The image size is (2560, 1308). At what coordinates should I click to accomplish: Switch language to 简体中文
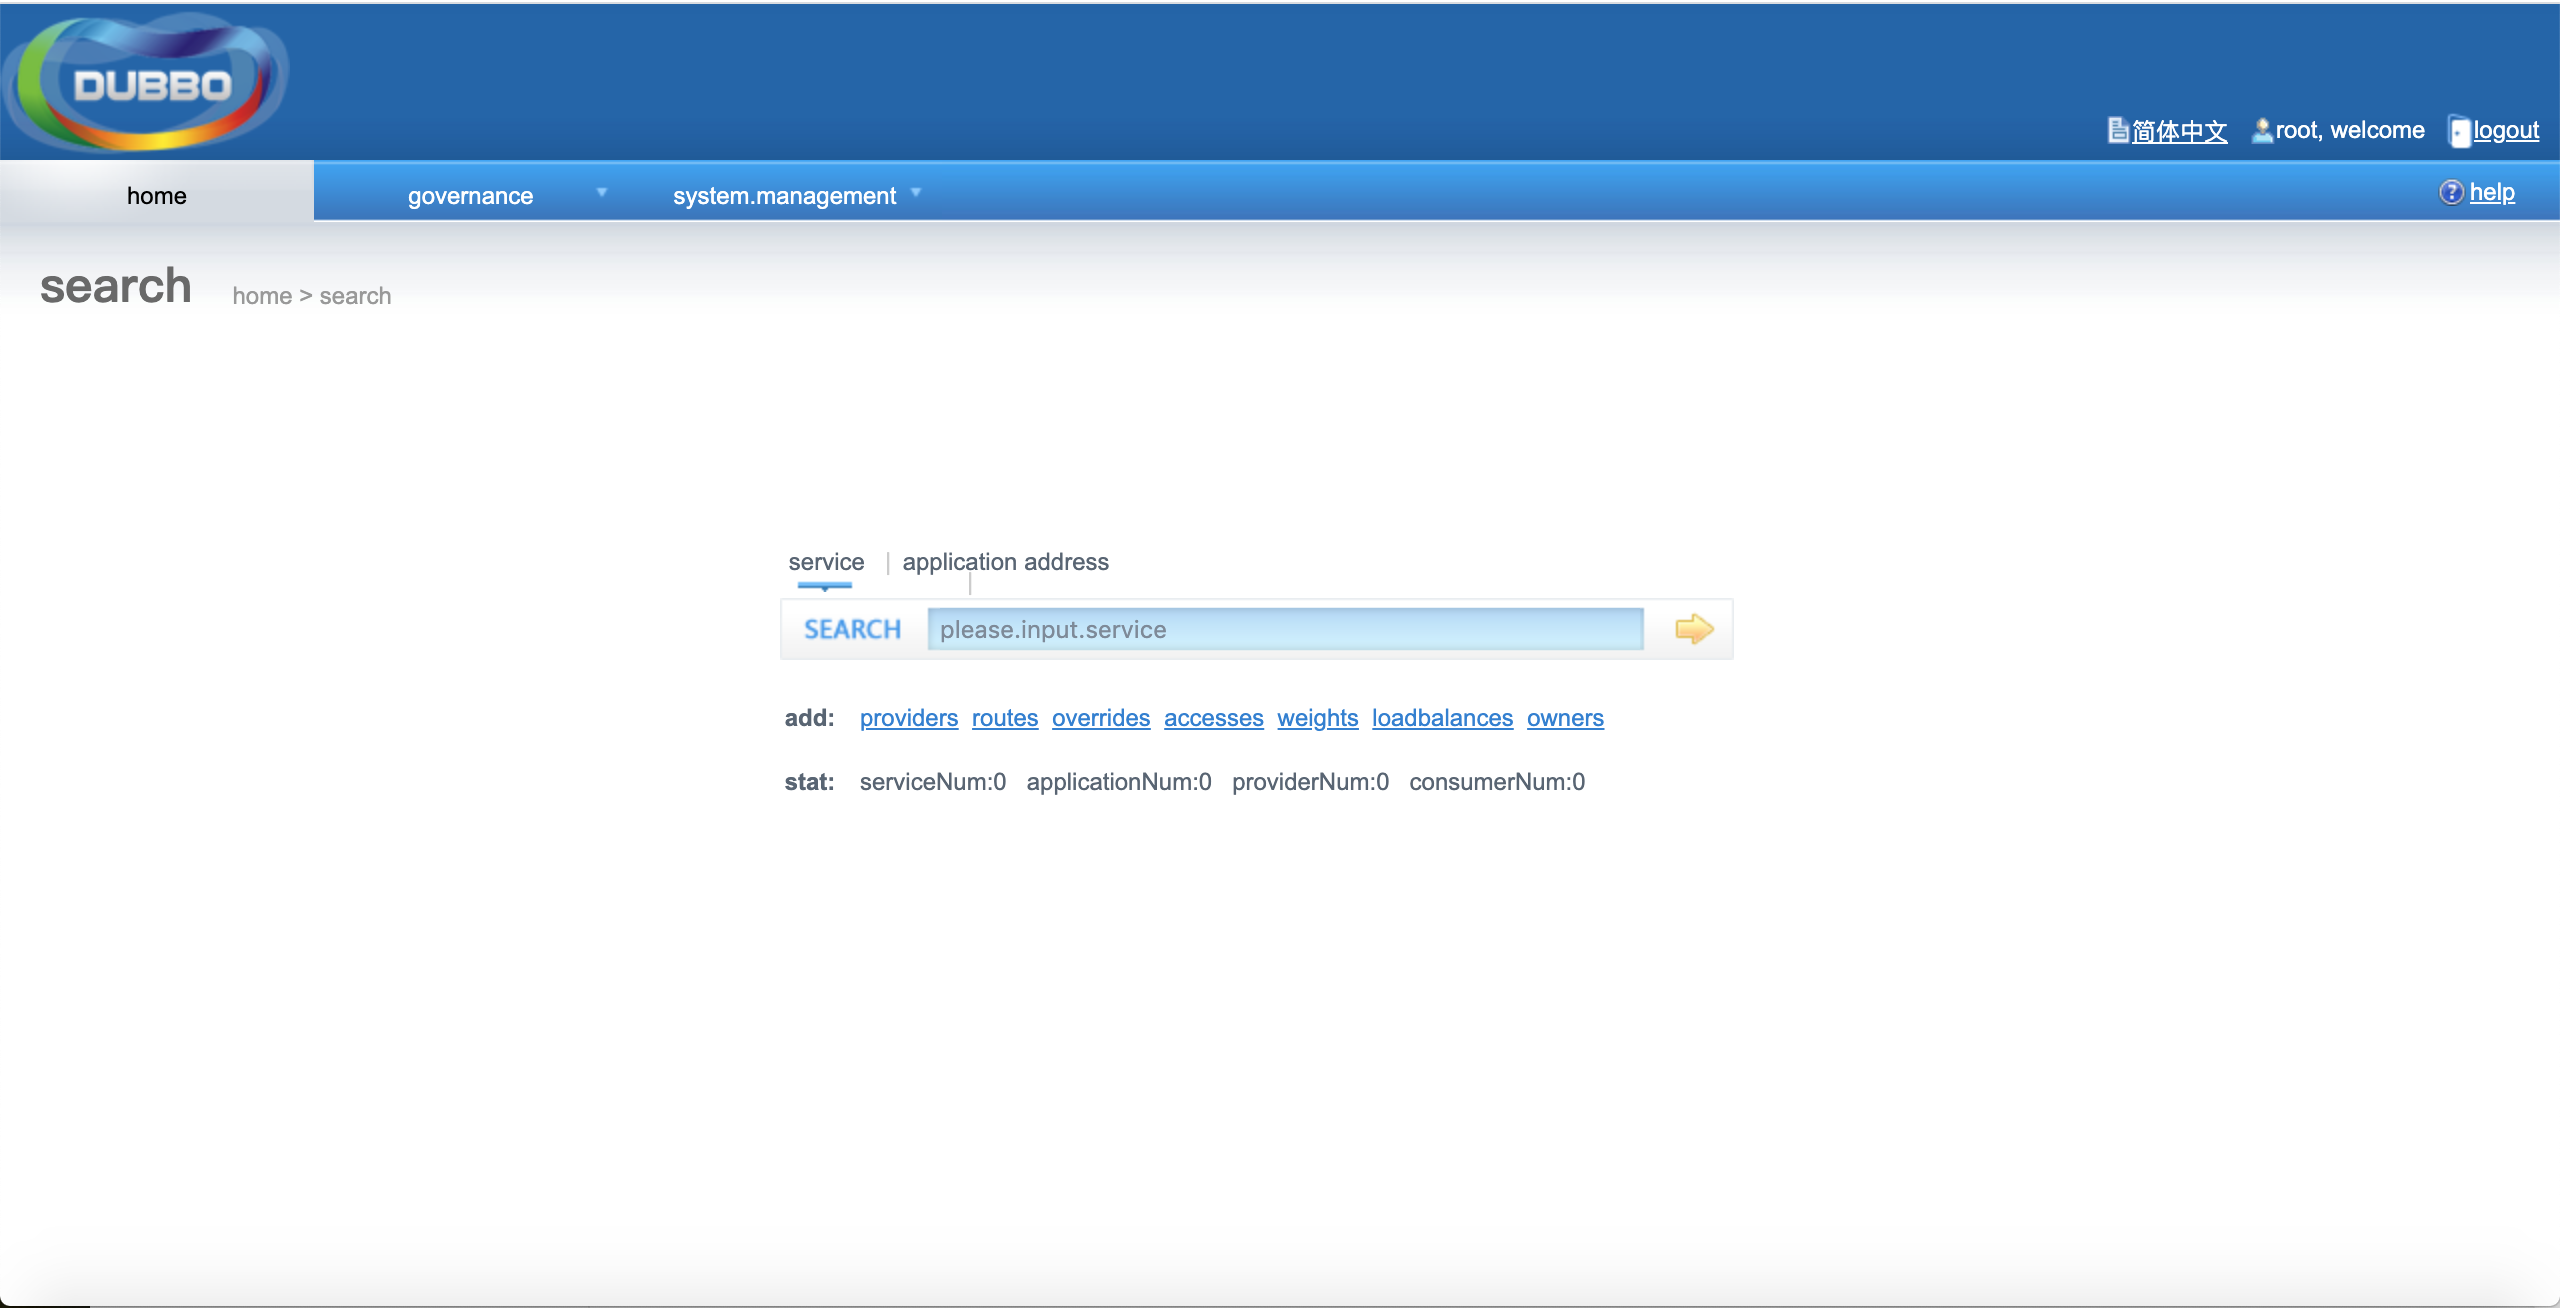point(2179,131)
